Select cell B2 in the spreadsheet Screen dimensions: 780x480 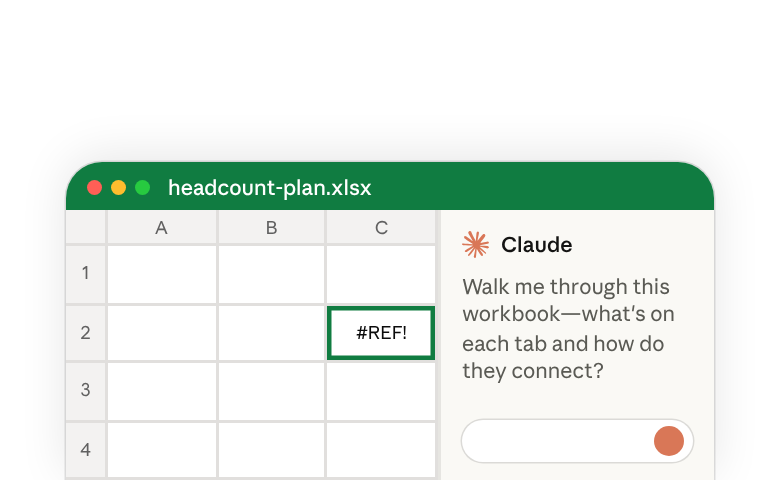point(272,333)
